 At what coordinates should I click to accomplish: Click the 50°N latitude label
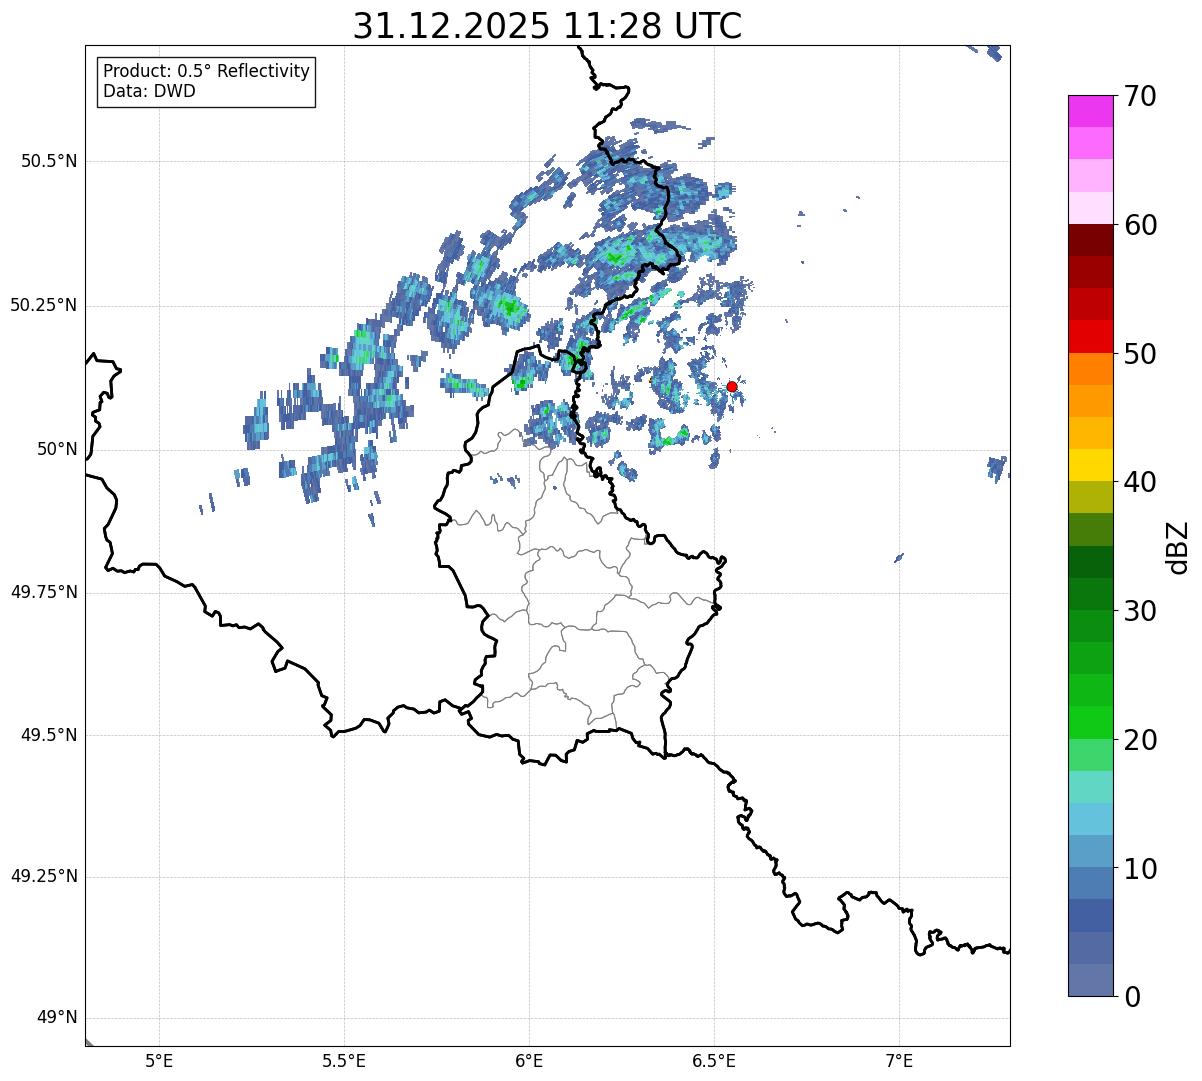[57, 449]
